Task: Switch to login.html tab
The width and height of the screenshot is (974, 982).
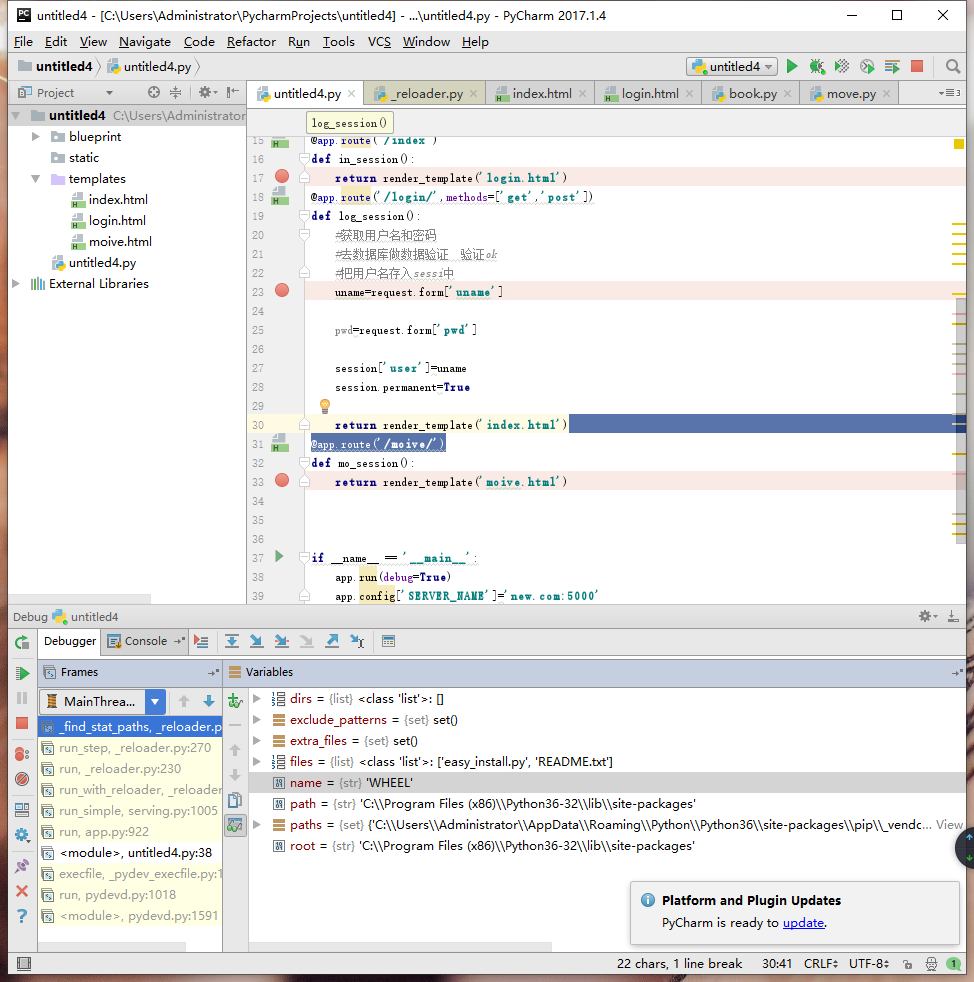Action: coord(650,94)
